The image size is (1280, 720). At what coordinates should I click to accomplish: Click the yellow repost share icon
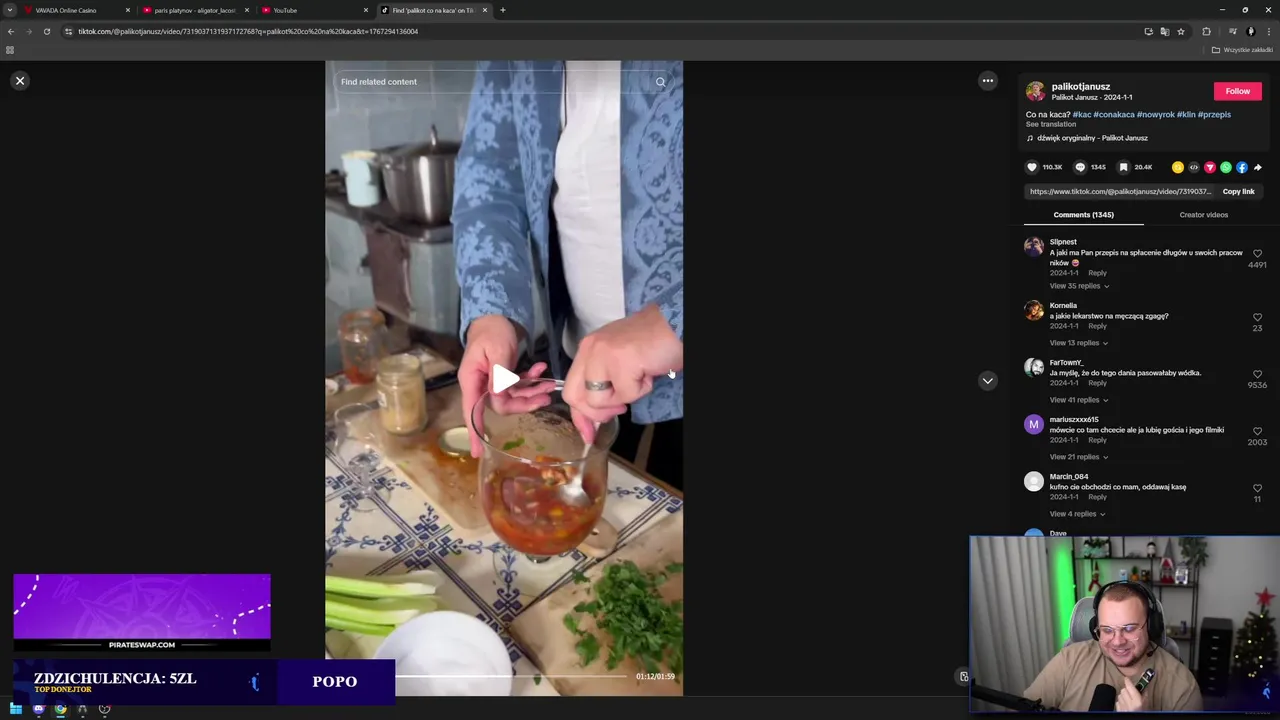click(1178, 167)
